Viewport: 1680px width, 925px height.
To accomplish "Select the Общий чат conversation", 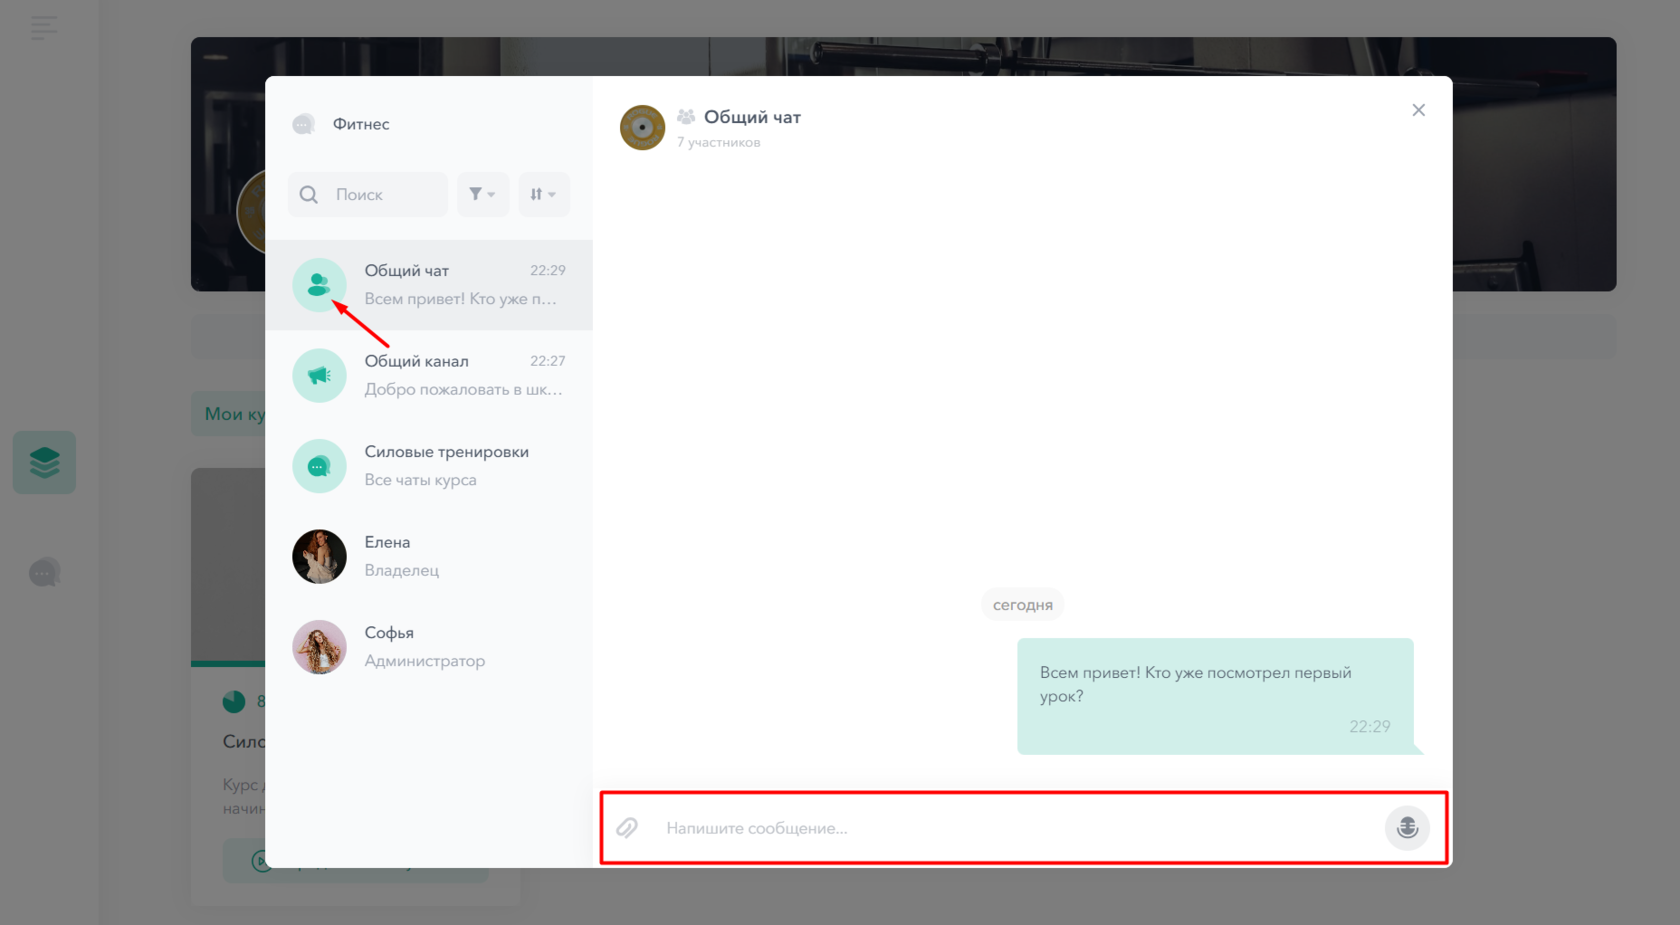I will pyautogui.click(x=429, y=285).
